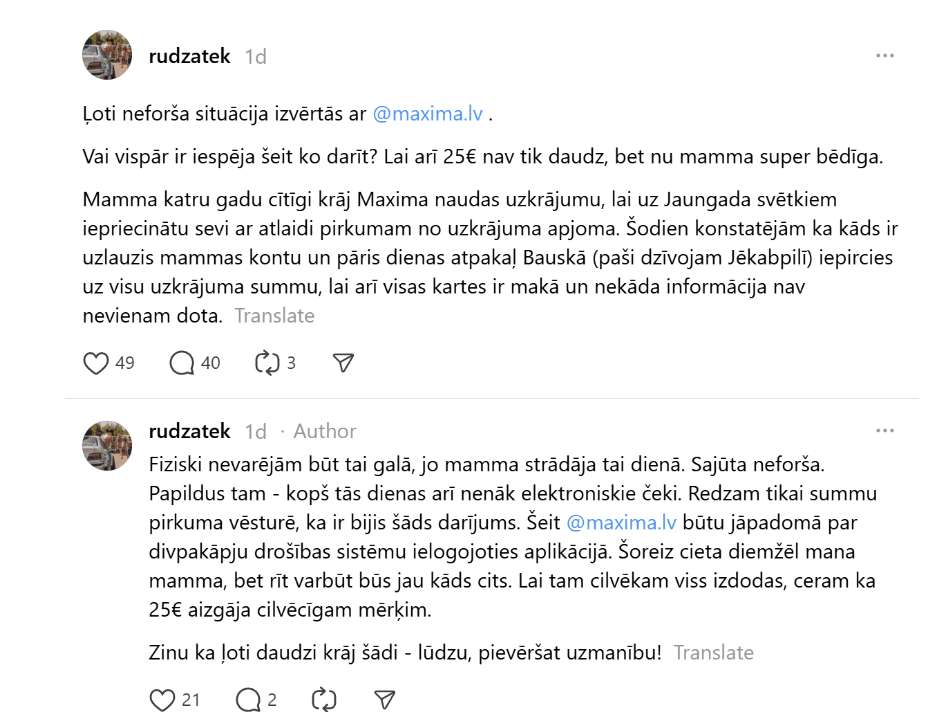Open comments on the first post
Viewport: 926px width, 712px height.
pyautogui.click(x=182, y=363)
